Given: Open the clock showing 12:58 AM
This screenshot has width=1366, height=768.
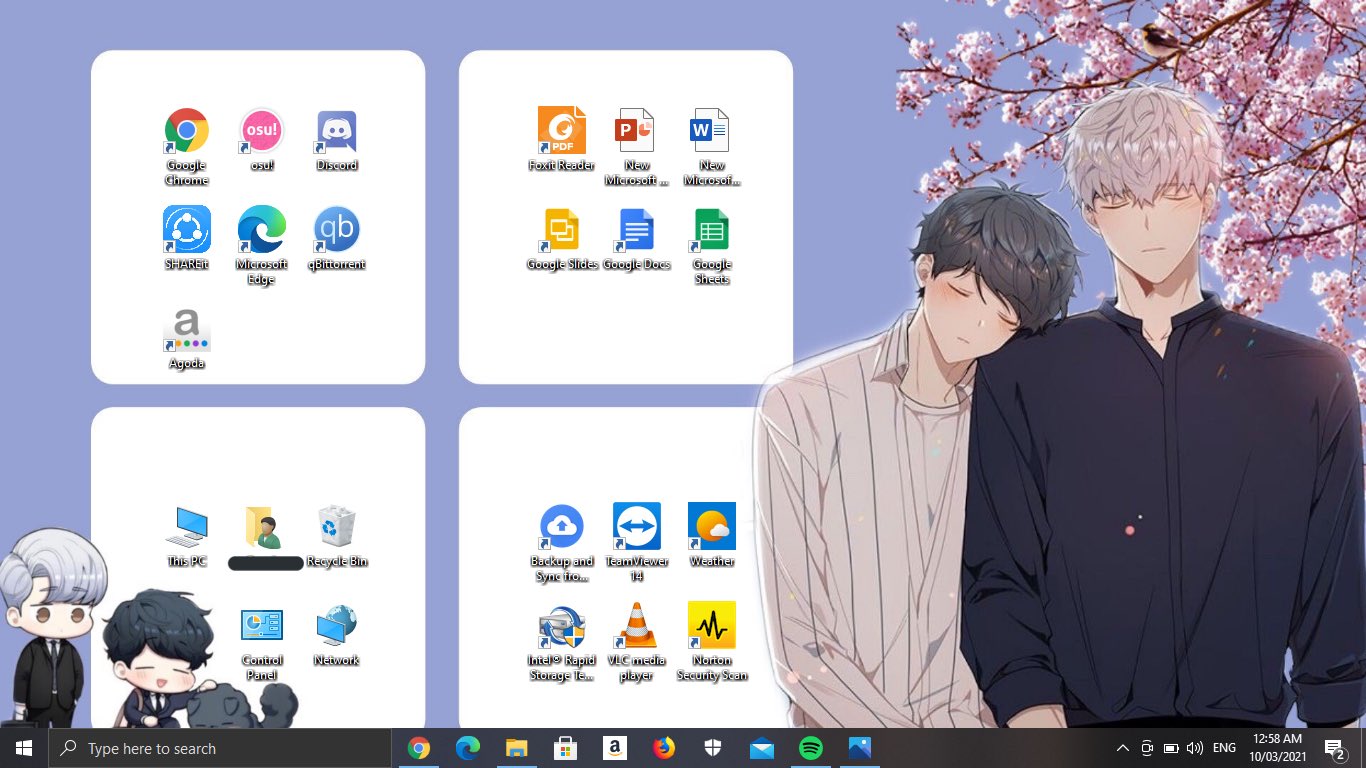Looking at the screenshot, I should 1277,748.
